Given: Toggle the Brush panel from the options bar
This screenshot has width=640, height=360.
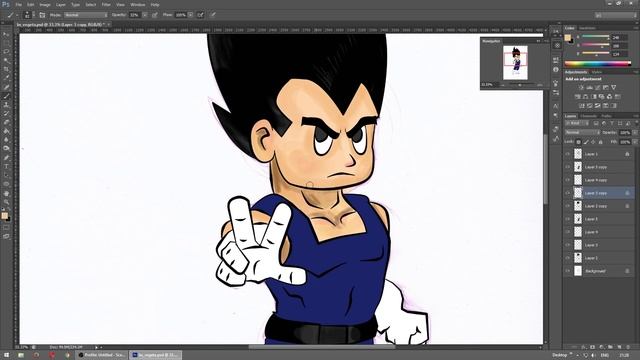Looking at the screenshot, I should [42, 15].
